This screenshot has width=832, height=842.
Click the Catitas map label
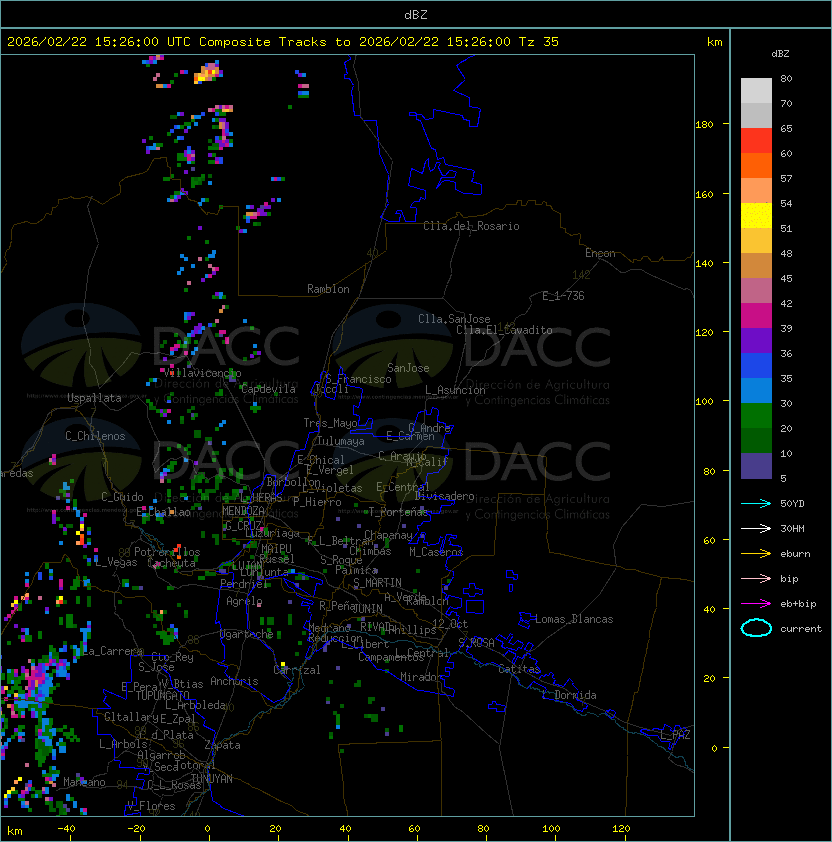[x=519, y=669]
